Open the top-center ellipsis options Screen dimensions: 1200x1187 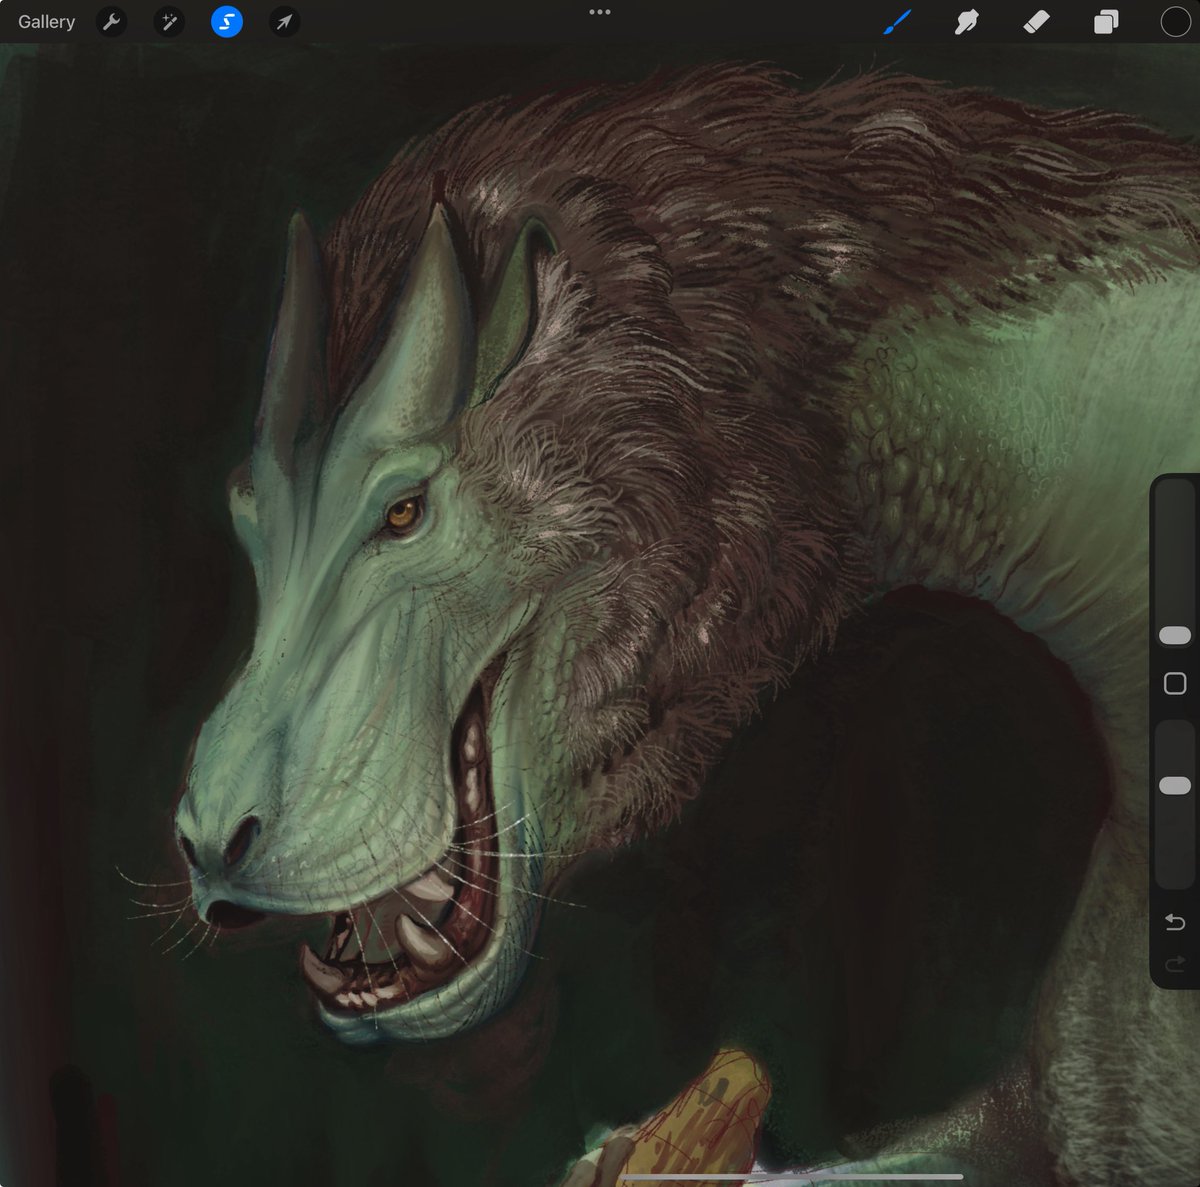point(600,14)
